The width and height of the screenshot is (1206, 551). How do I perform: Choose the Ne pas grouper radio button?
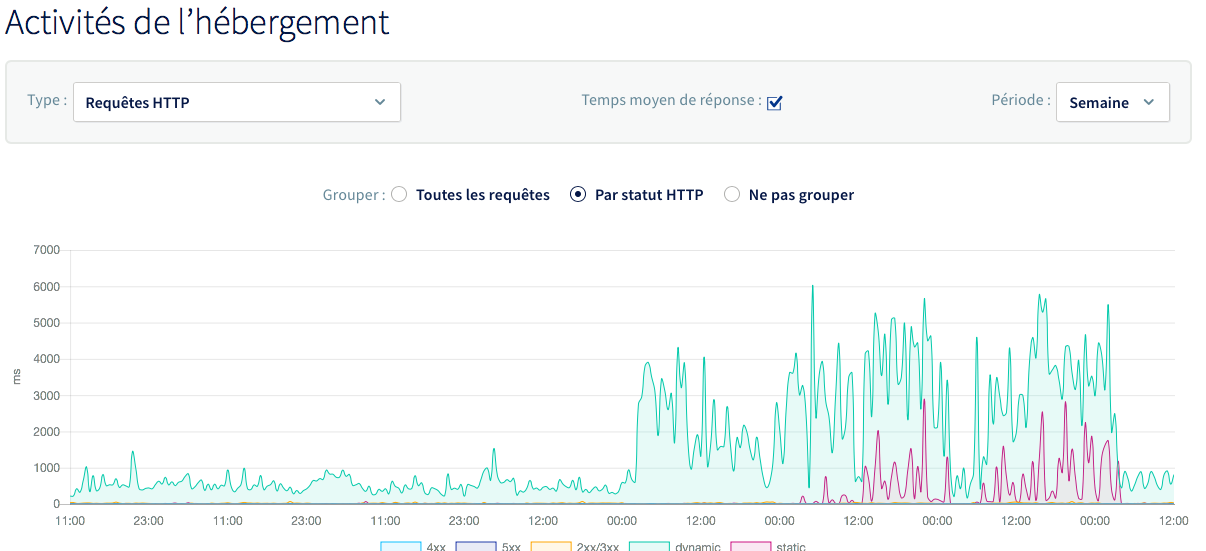click(732, 195)
